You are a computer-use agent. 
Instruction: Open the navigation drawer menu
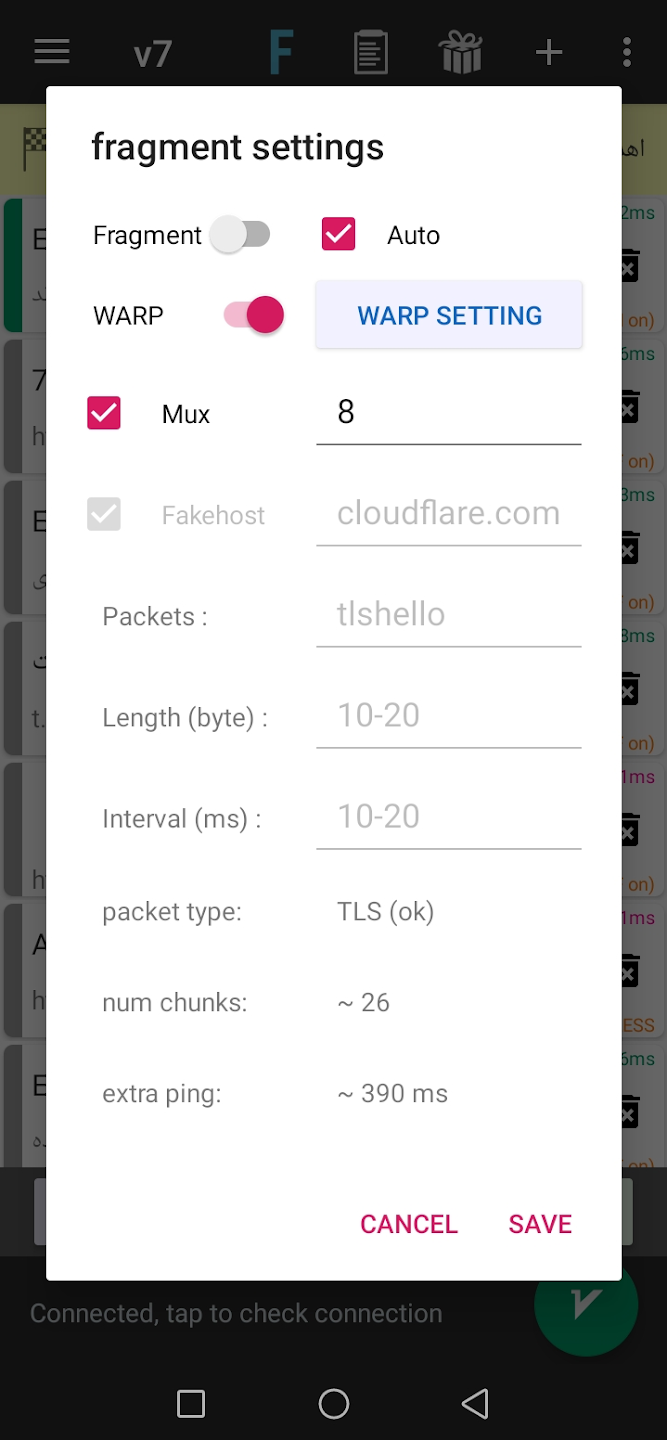(51, 52)
